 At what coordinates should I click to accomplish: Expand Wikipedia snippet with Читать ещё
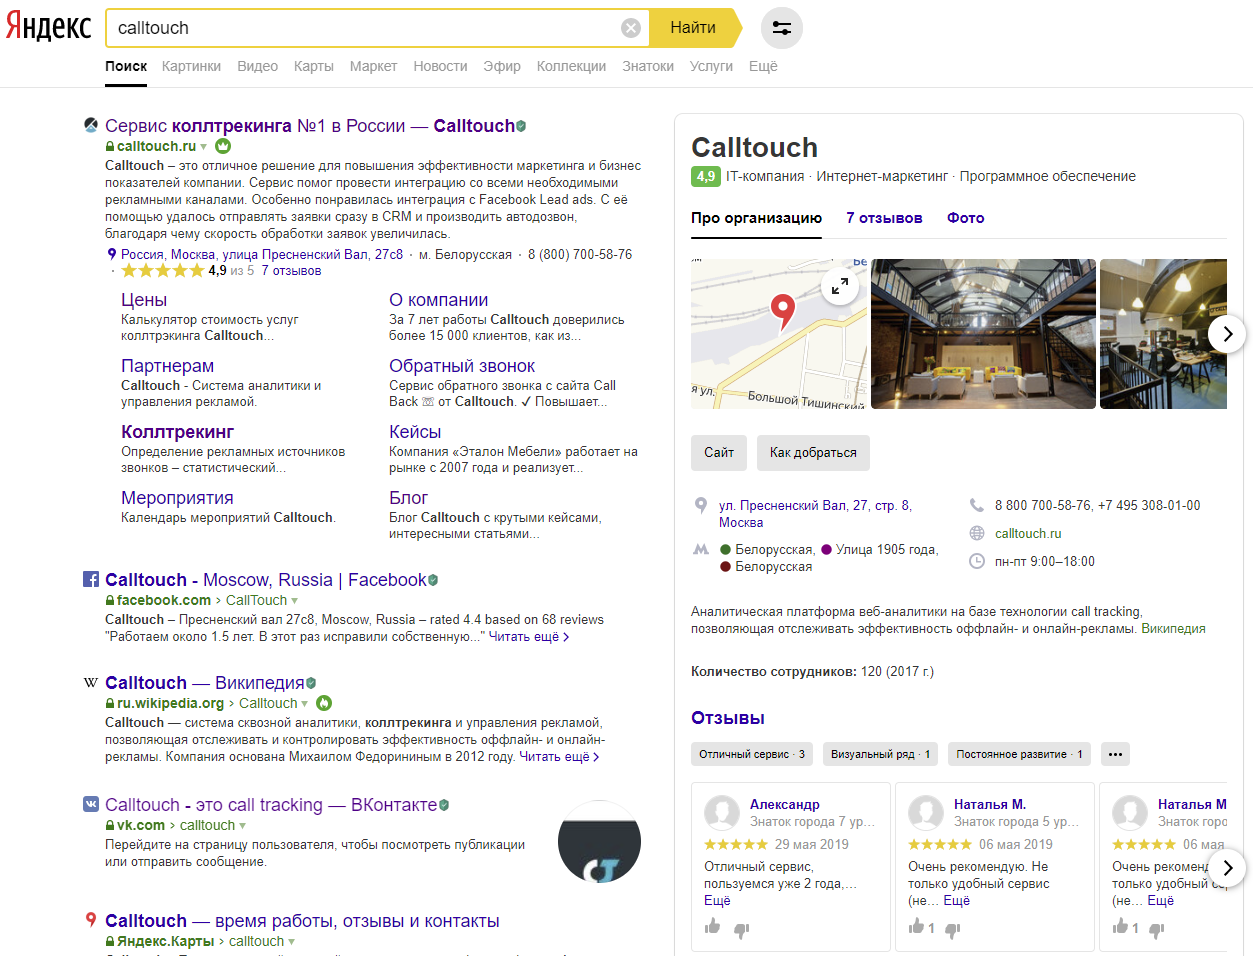click(559, 756)
